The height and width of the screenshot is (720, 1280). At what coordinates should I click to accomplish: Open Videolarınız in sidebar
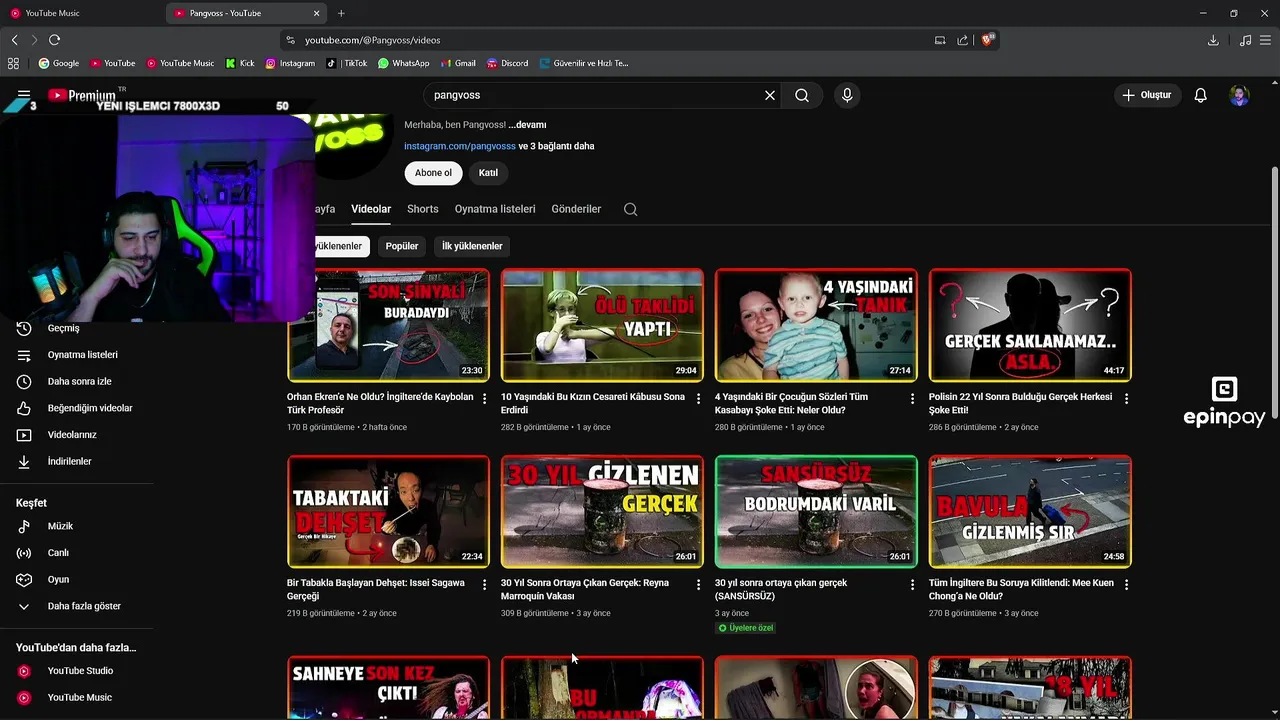[x=72, y=435]
